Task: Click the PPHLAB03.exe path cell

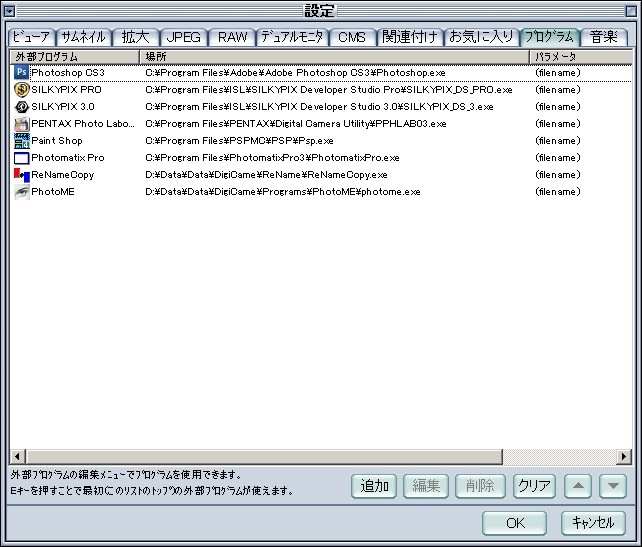Action: coord(296,124)
